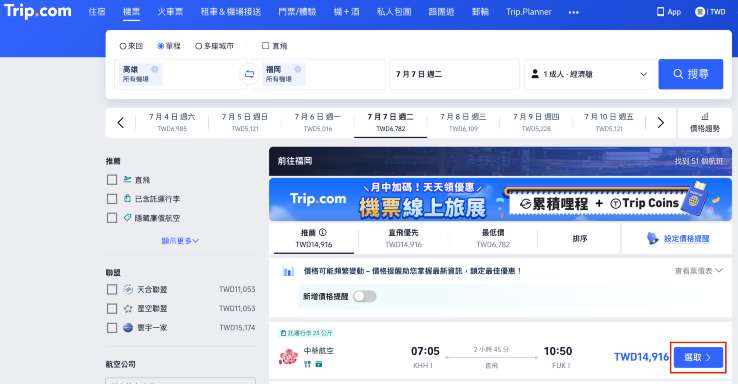The width and height of the screenshot is (738, 384).
Task: Open the 機+酒 navigation item
Action: coord(346,12)
